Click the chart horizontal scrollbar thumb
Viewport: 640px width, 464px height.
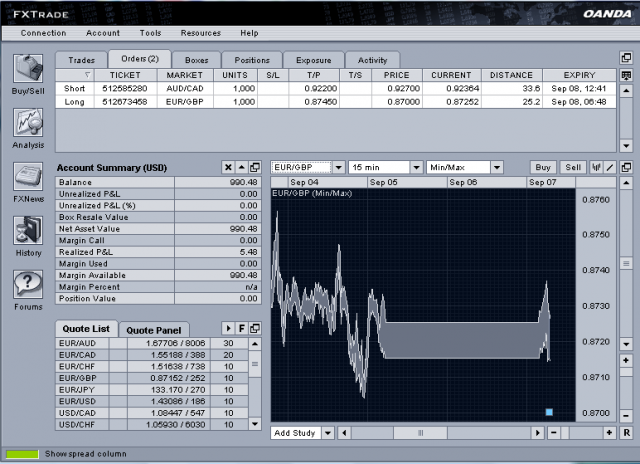pyautogui.click(x=420, y=433)
